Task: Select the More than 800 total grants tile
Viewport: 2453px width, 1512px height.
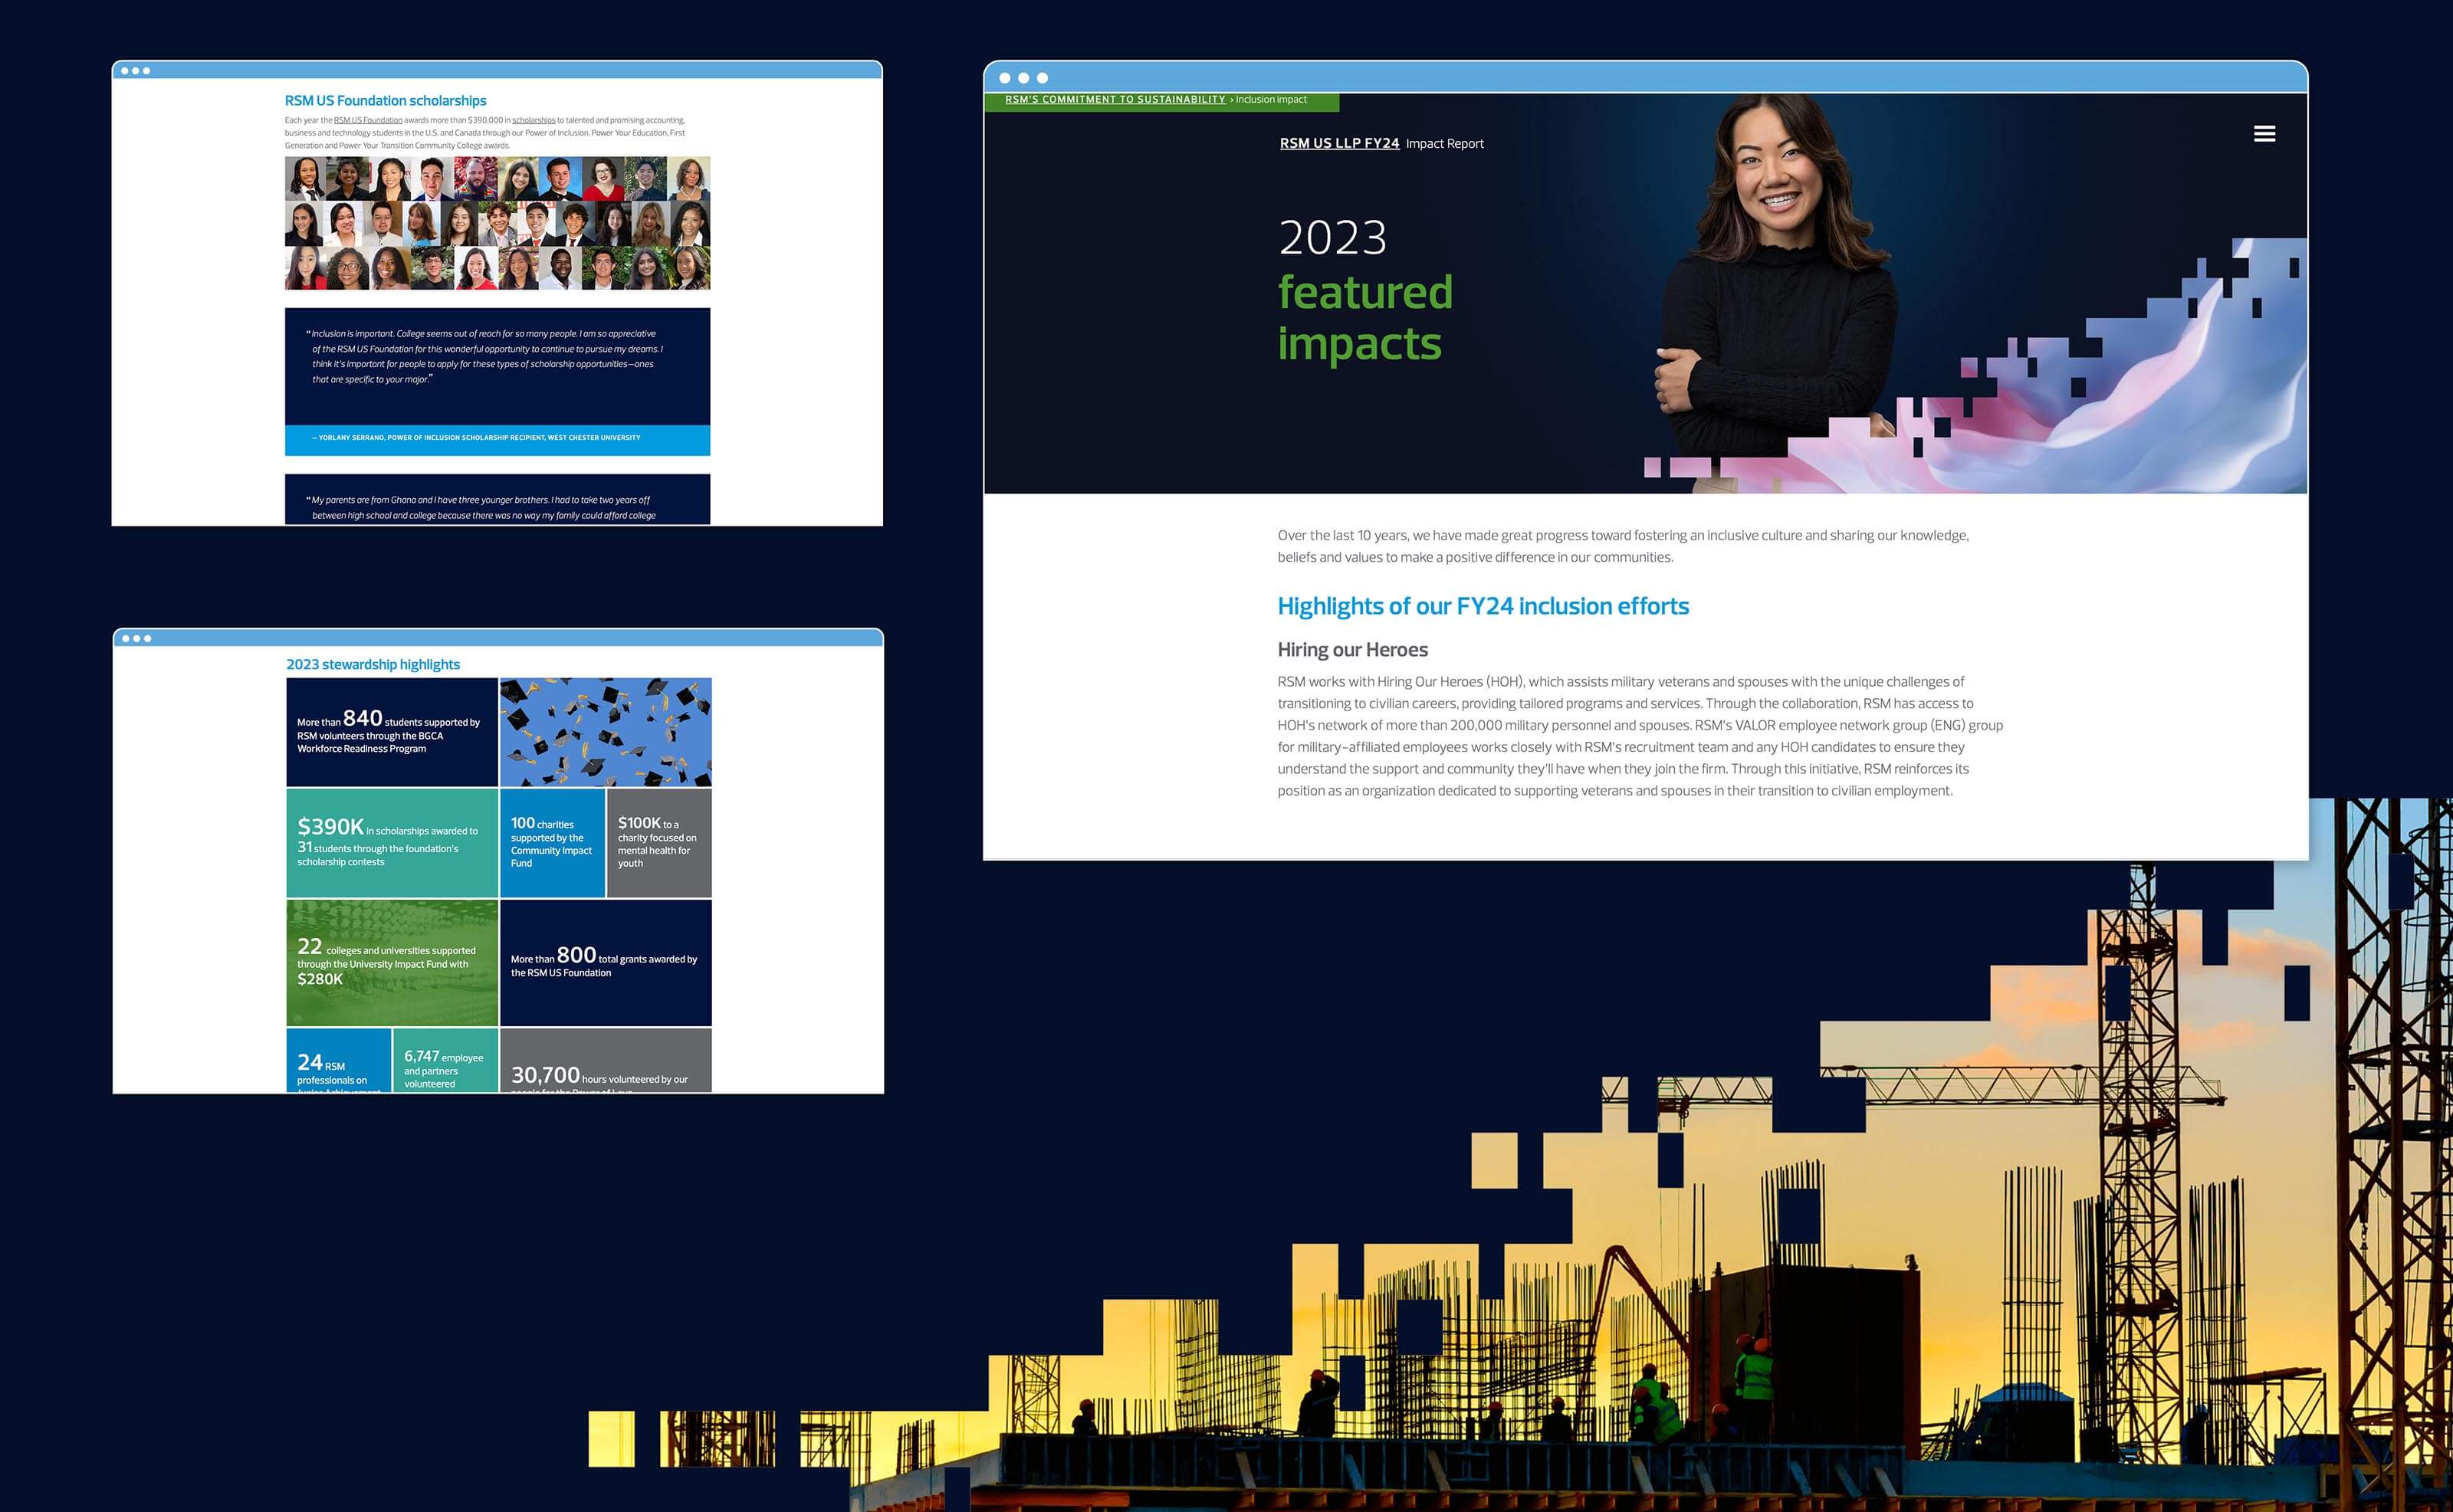Action: point(606,963)
